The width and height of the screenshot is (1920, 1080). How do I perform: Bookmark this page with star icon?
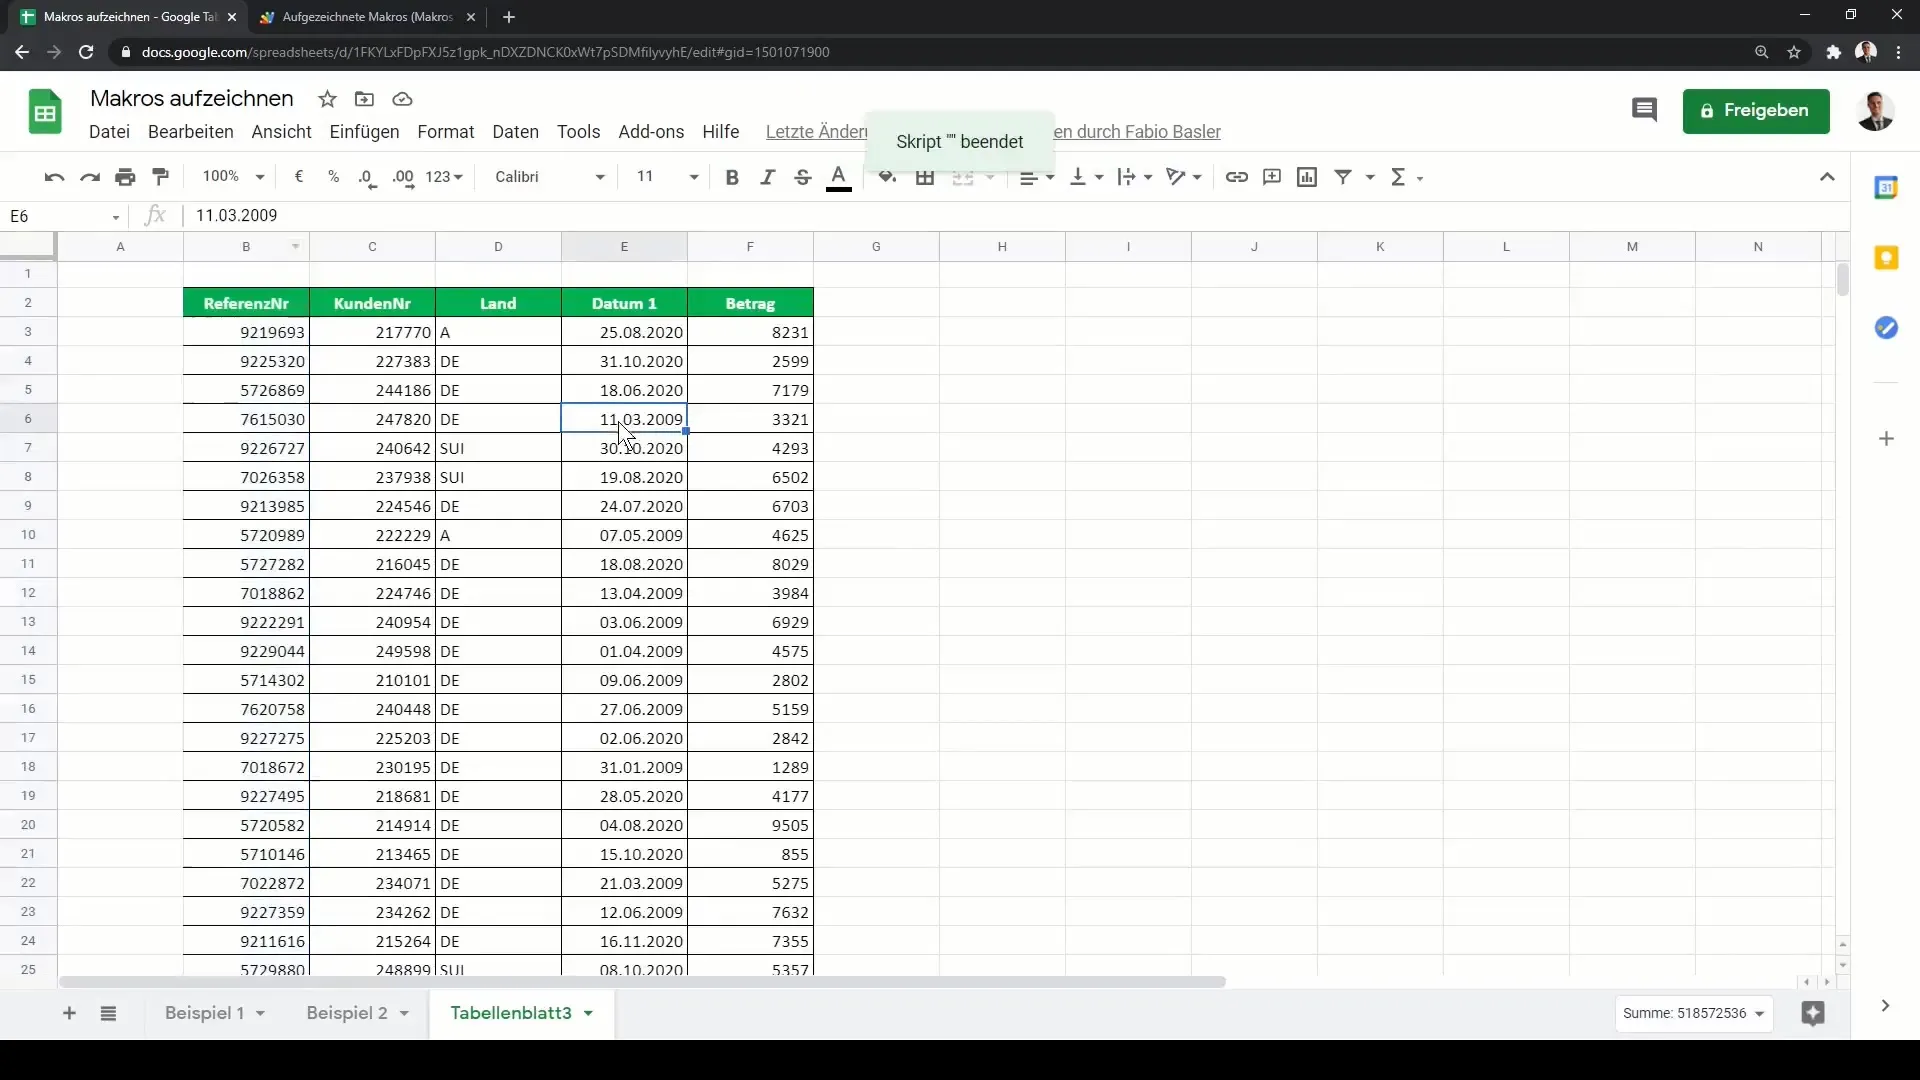click(x=1794, y=52)
